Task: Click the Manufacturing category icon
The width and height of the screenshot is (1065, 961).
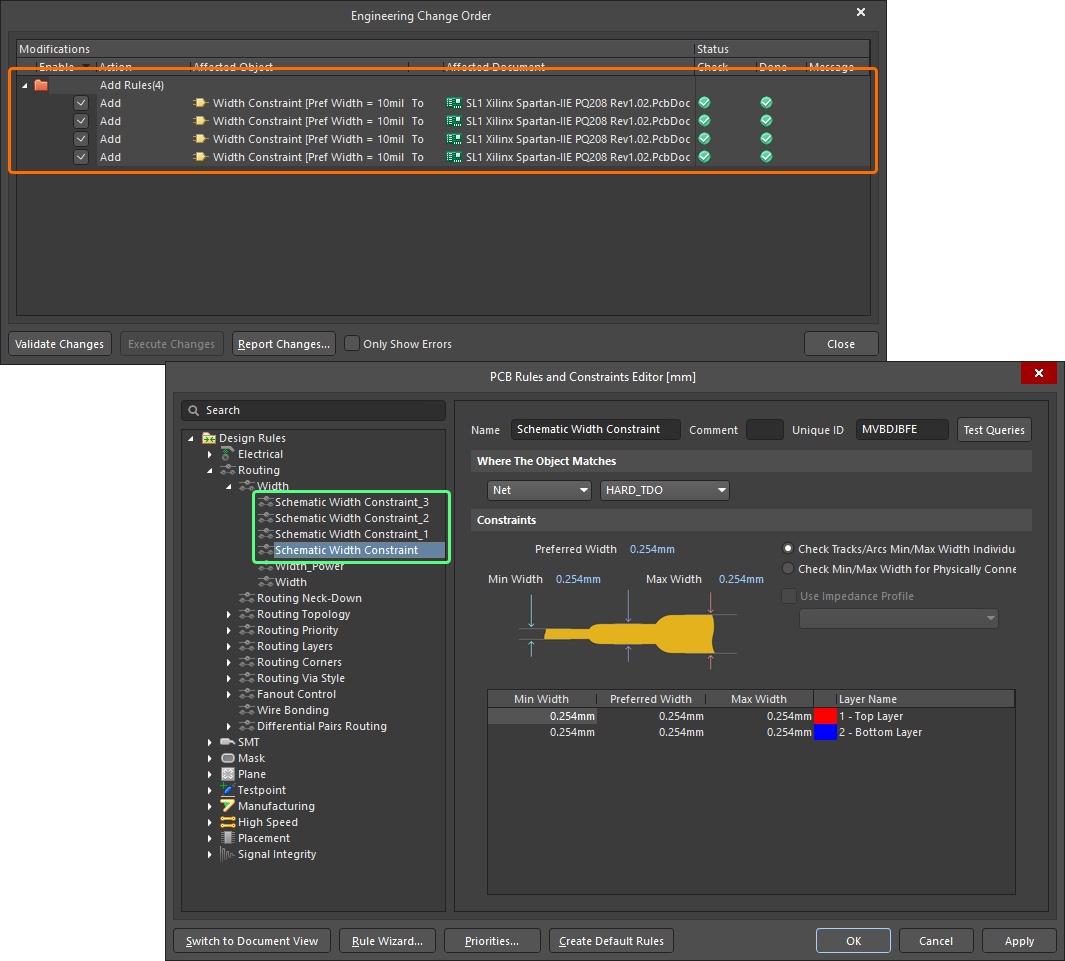Action: [x=228, y=806]
